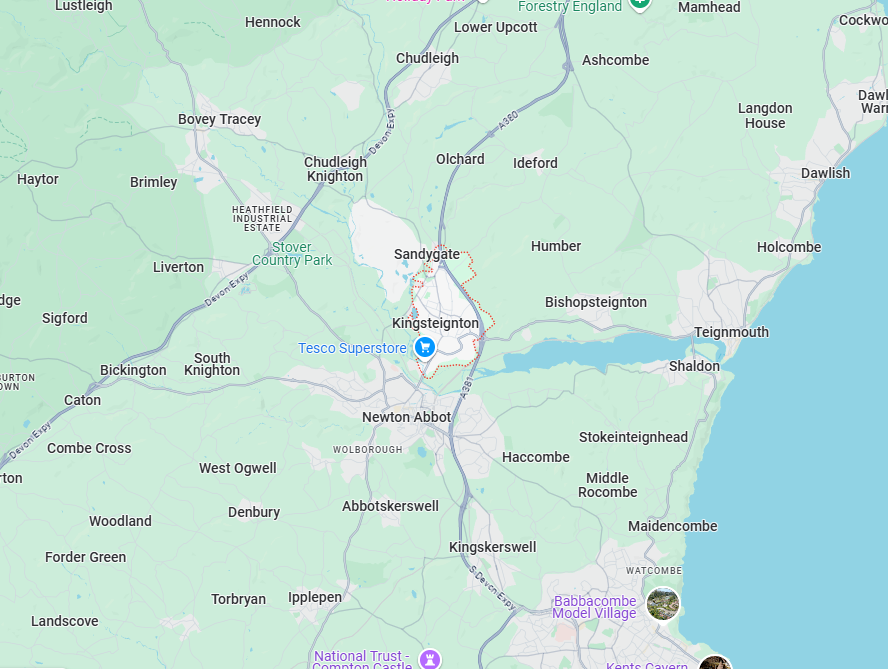Select the Kingsteignton place name

click(436, 323)
